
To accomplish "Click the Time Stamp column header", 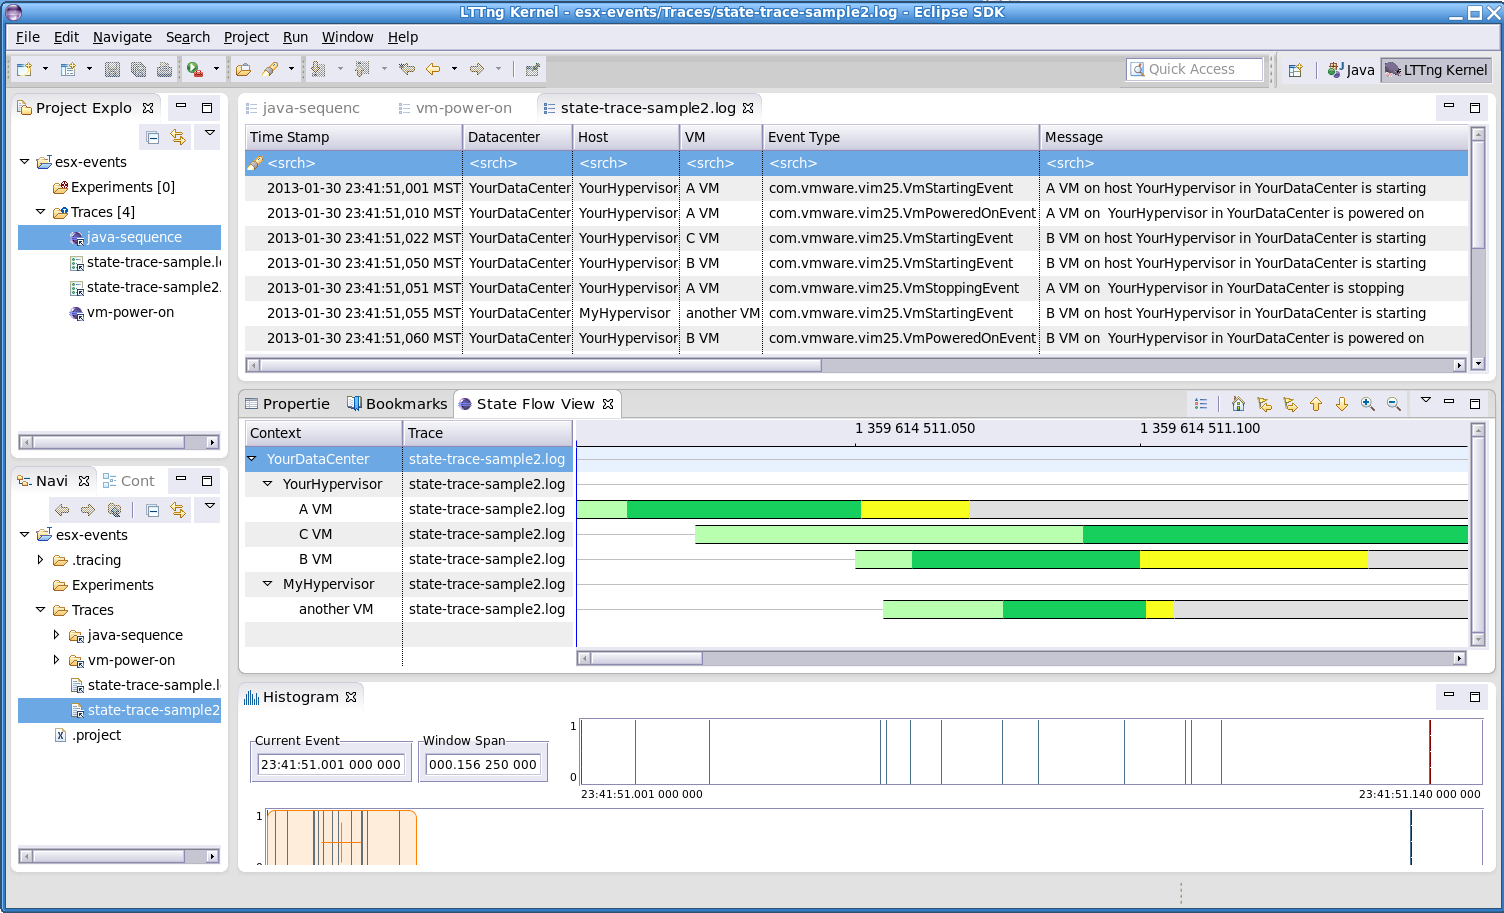I will point(354,137).
